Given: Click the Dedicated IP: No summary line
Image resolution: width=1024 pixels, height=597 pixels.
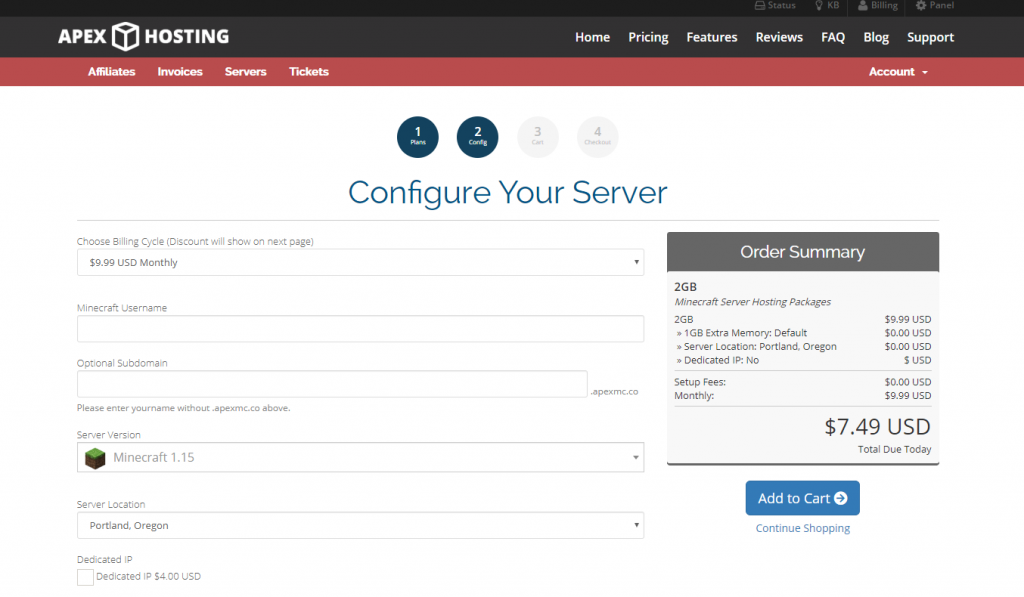Looking at the screenshot, I should click(x=803, y=360).
